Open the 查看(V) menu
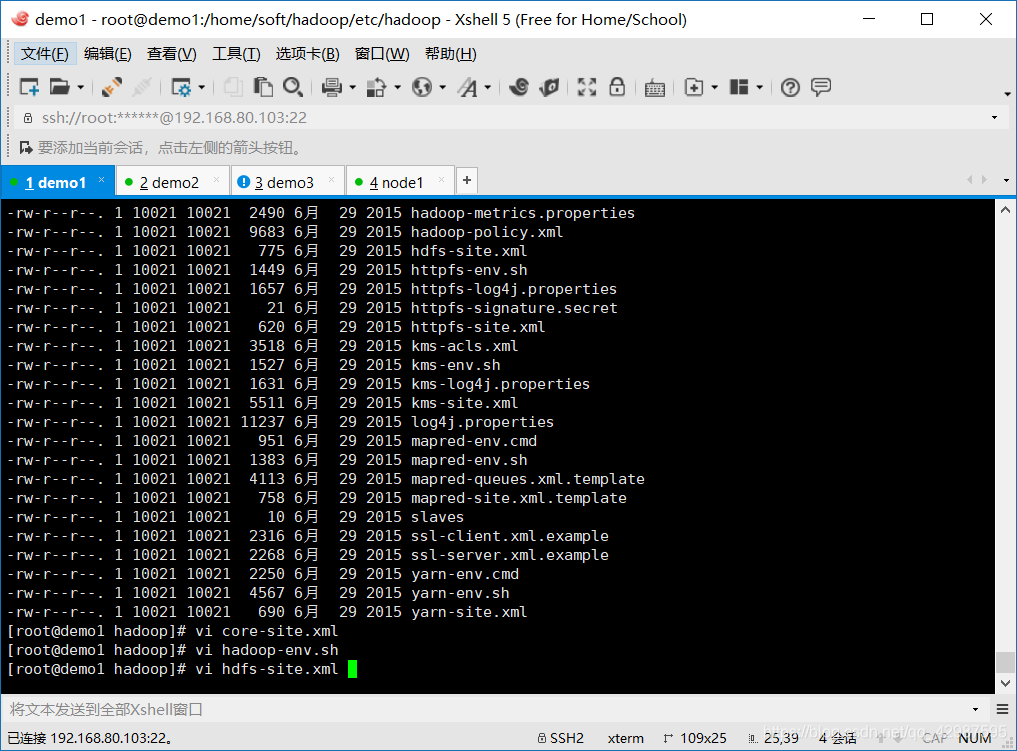The height and width of the screenshot is (751, 1017). coord(172,54)
